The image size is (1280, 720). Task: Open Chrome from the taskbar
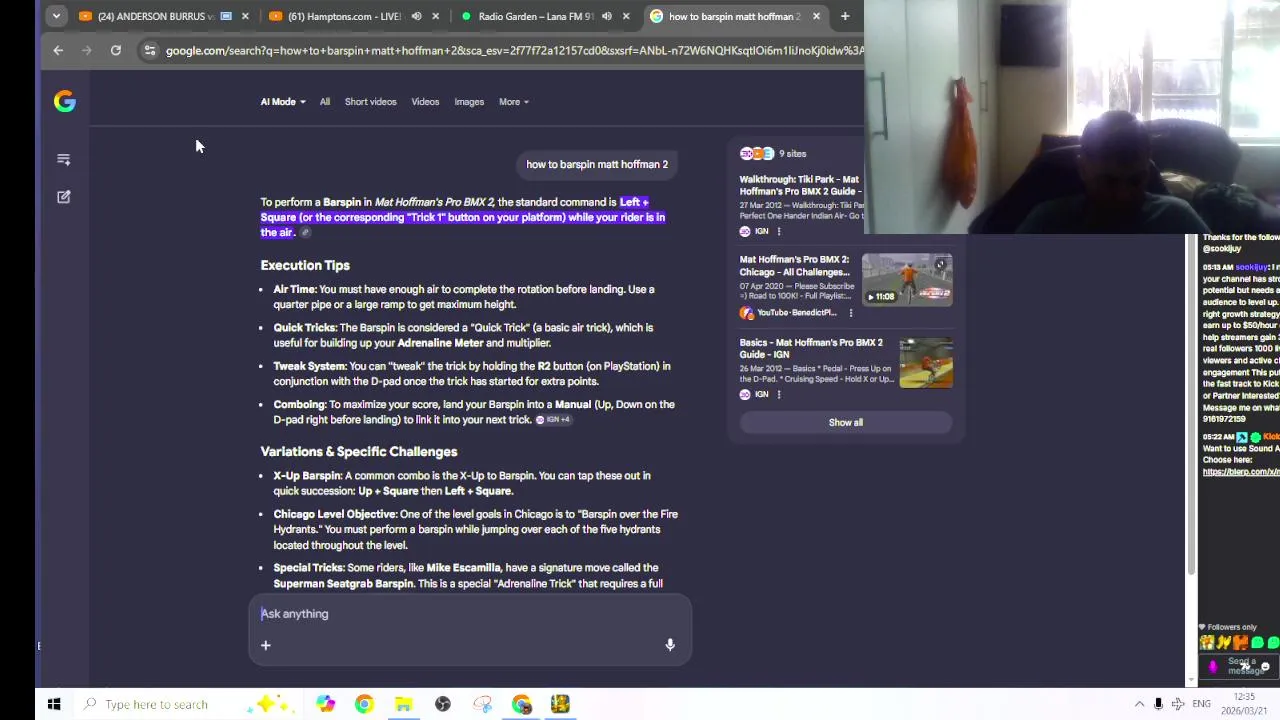pyautogui.click(x=364, y=704)
